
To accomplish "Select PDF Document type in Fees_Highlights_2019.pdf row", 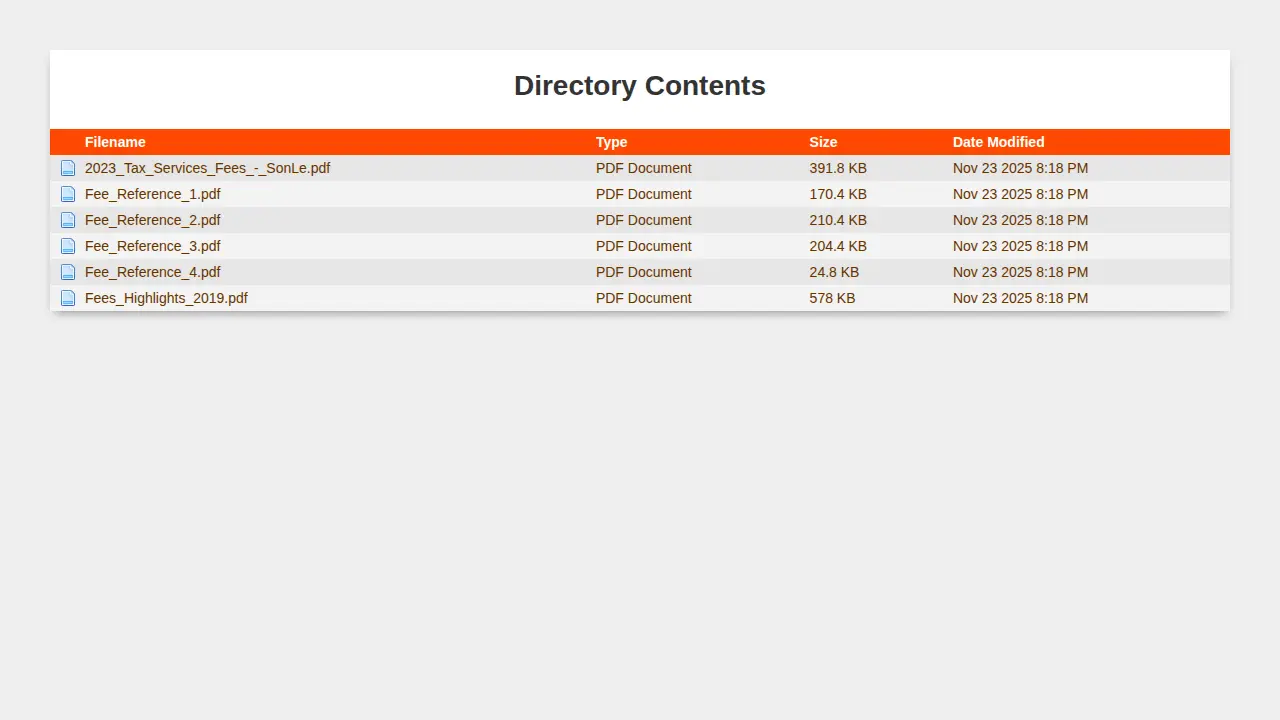I will pyautogui.click(x=644, y=298).
